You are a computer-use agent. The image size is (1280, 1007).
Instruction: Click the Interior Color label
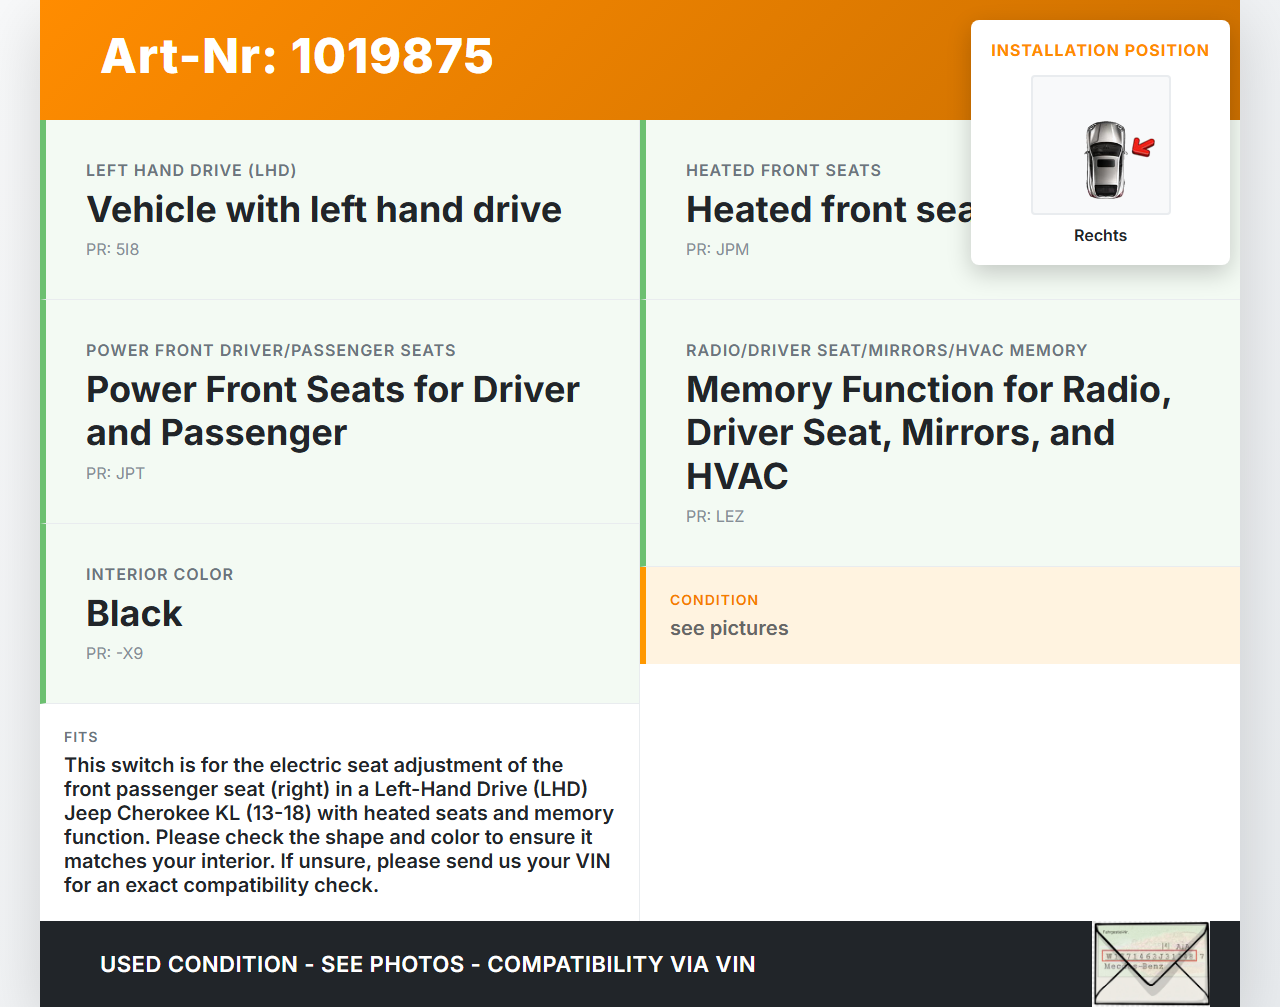click(x=159, y=574)
